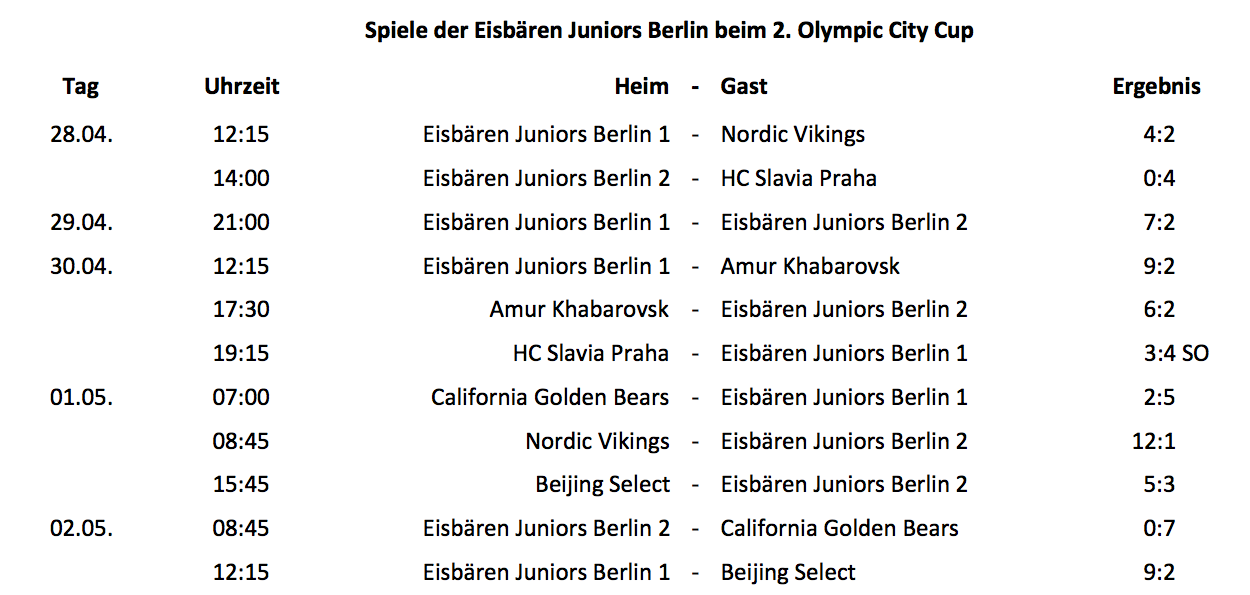
Task: Click the 0:7 result cell
Action: (1159, 528)
